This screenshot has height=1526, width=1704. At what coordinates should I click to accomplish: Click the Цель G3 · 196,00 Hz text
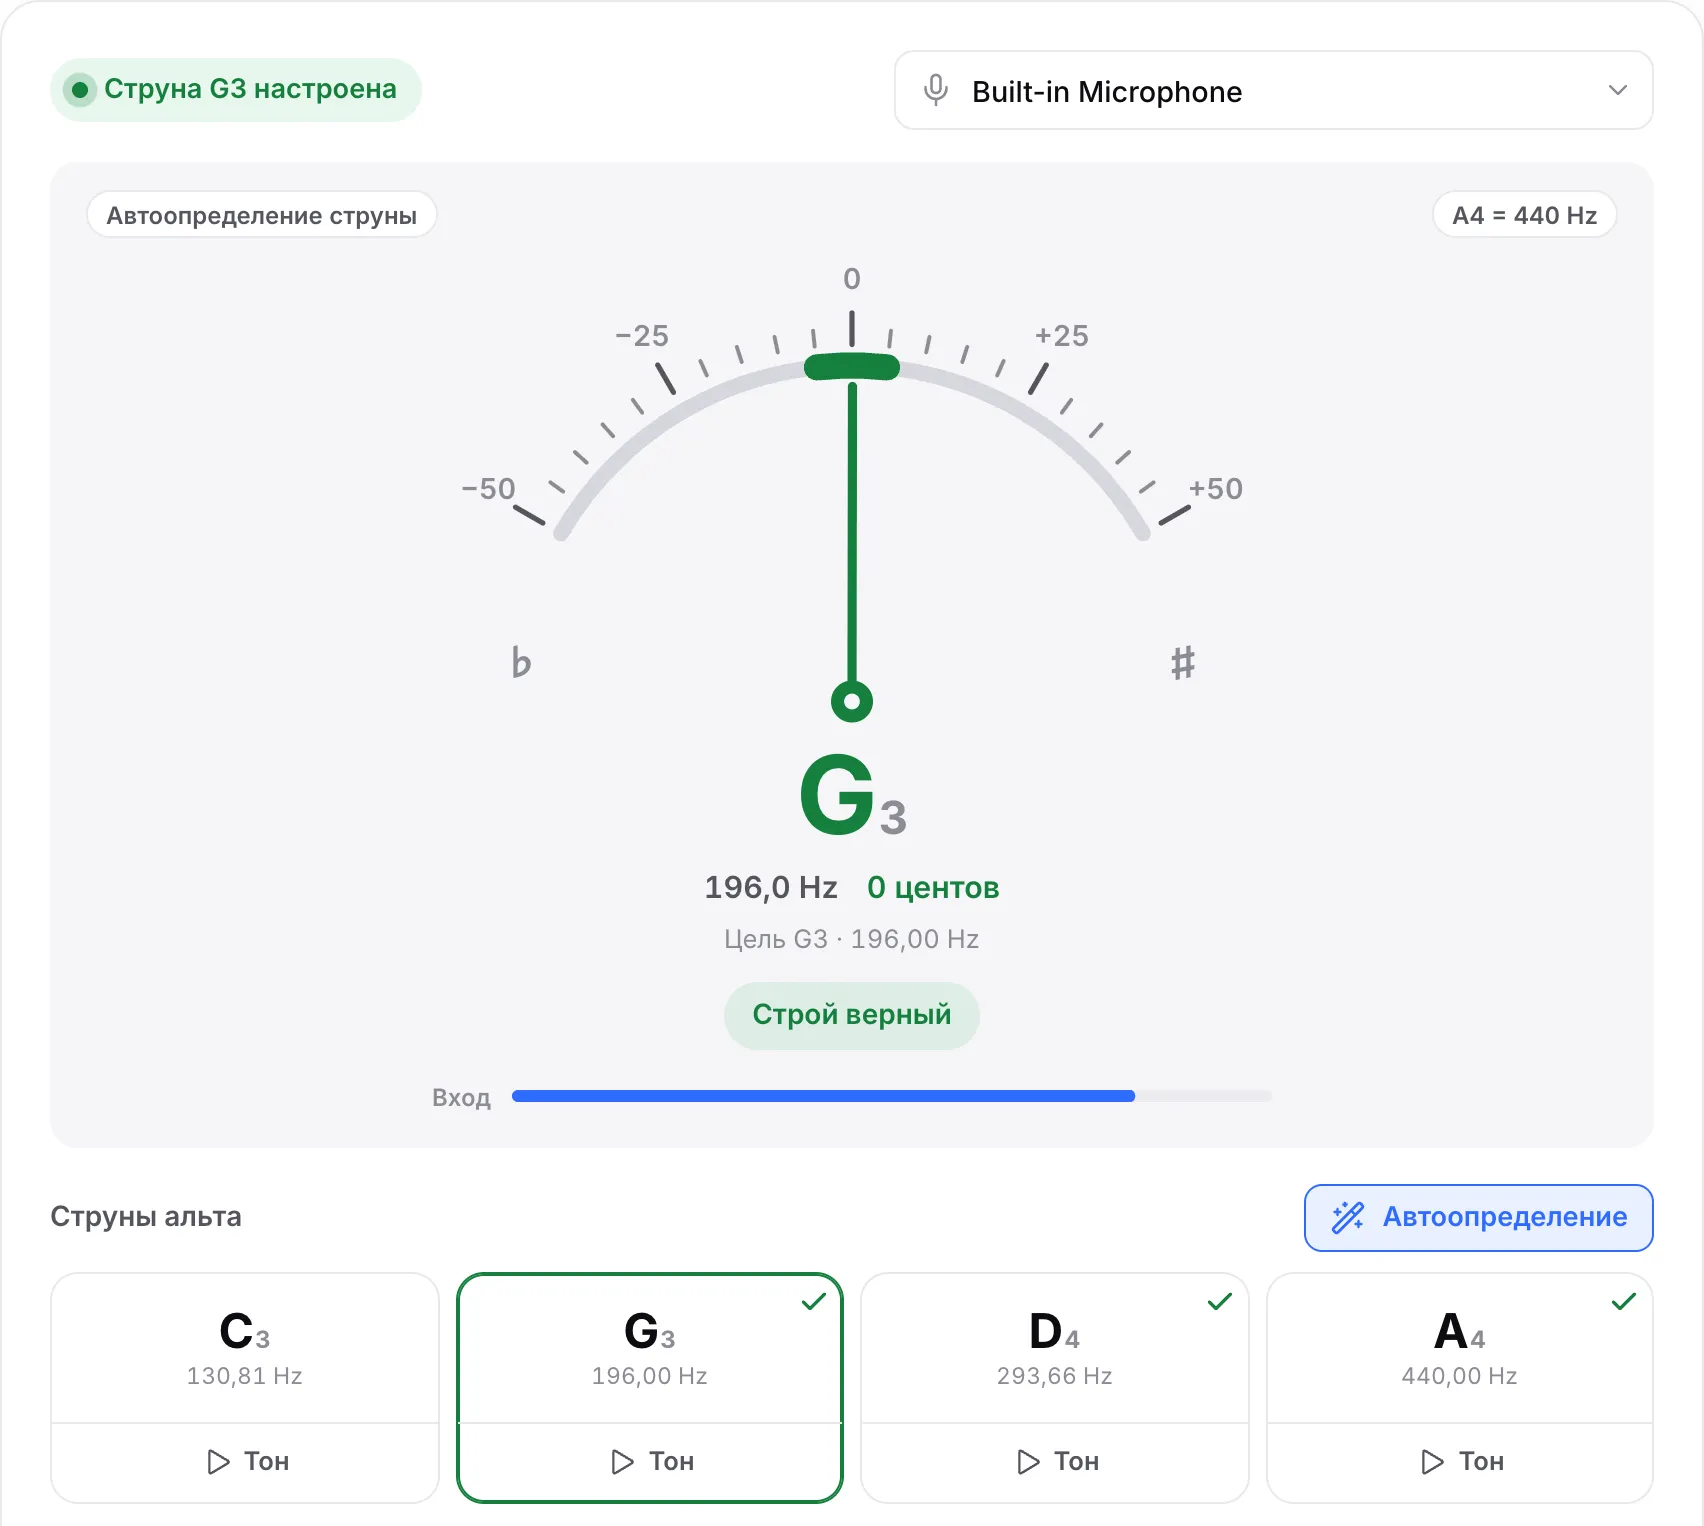[x=851, y=939]
